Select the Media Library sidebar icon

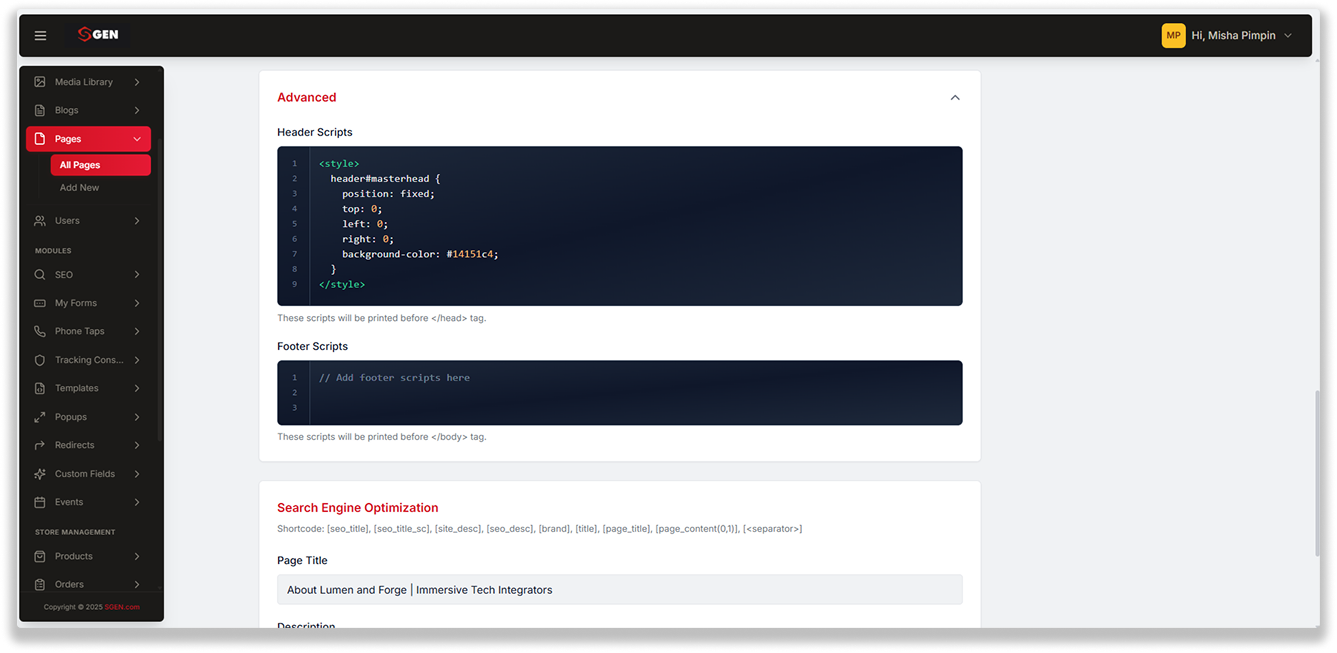(40, 82)
